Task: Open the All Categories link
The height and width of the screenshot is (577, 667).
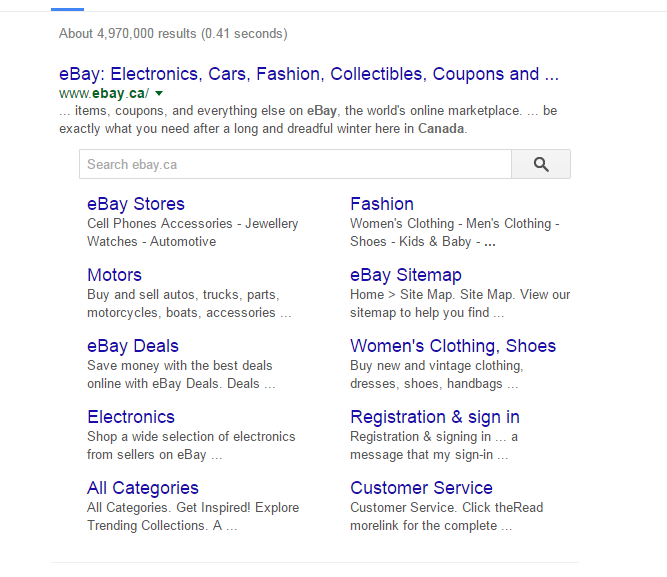Action: (x=143, y=488)
